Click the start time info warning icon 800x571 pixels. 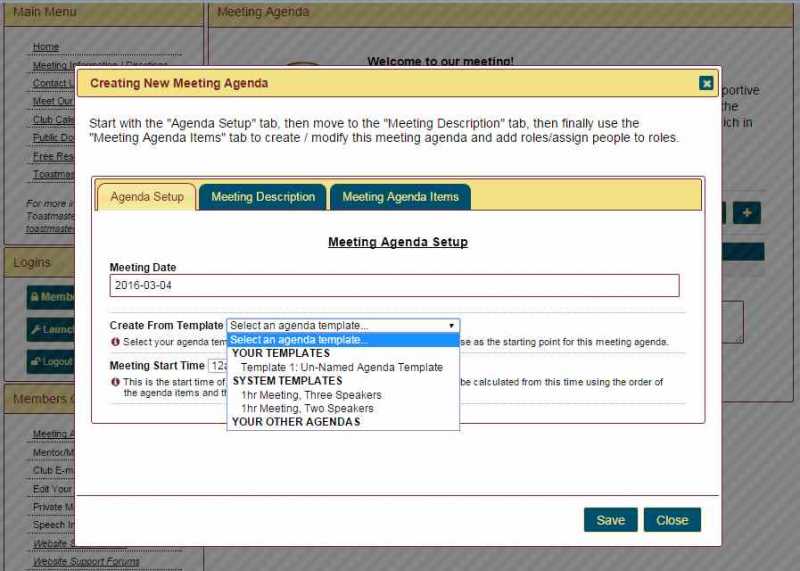pyautogui.click(x=116, y=382)
